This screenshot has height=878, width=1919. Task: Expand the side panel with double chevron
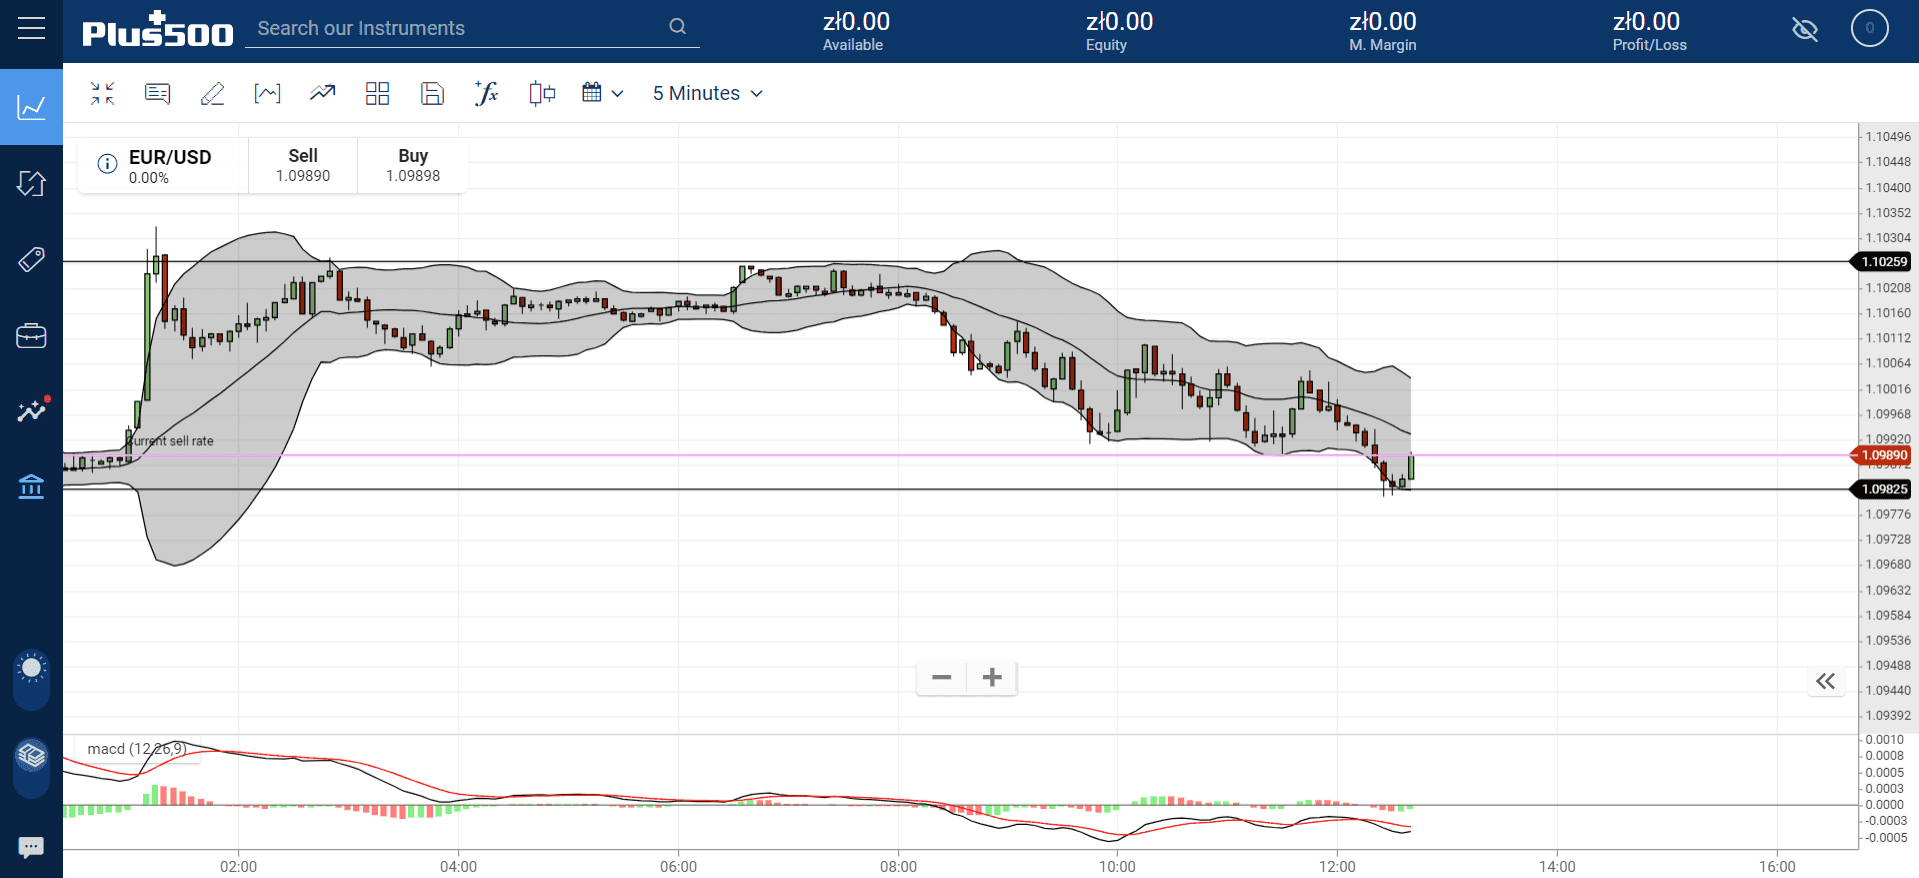click(x=1826, y=681)
